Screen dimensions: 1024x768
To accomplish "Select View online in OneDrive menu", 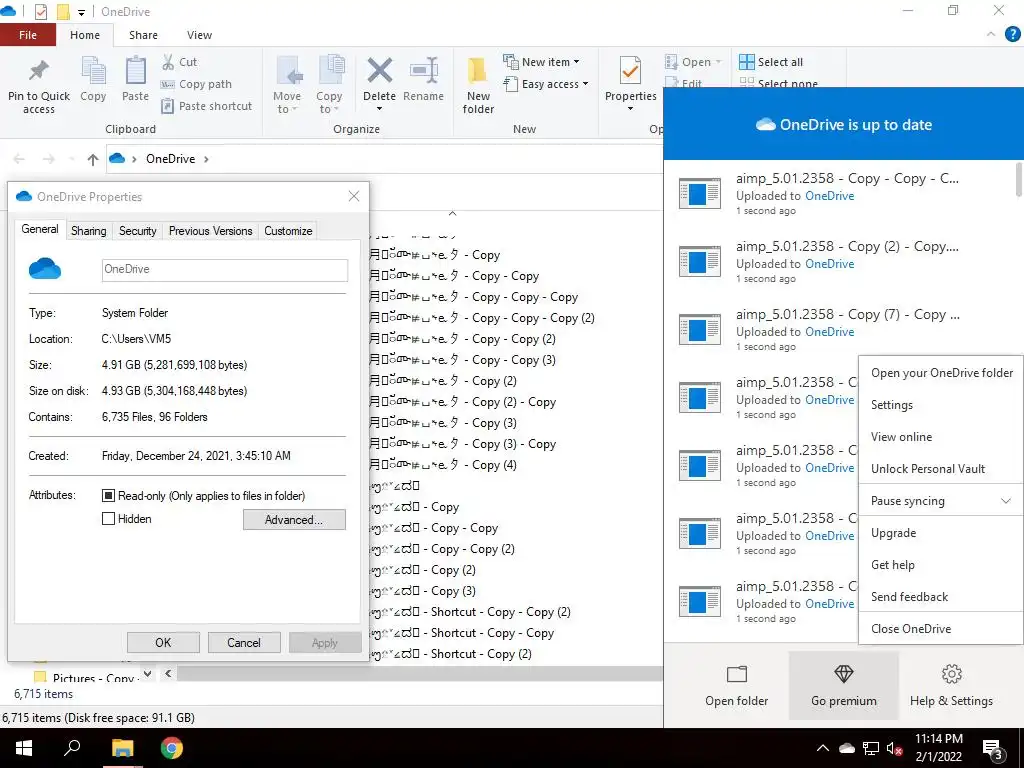I will coord(941,437).
